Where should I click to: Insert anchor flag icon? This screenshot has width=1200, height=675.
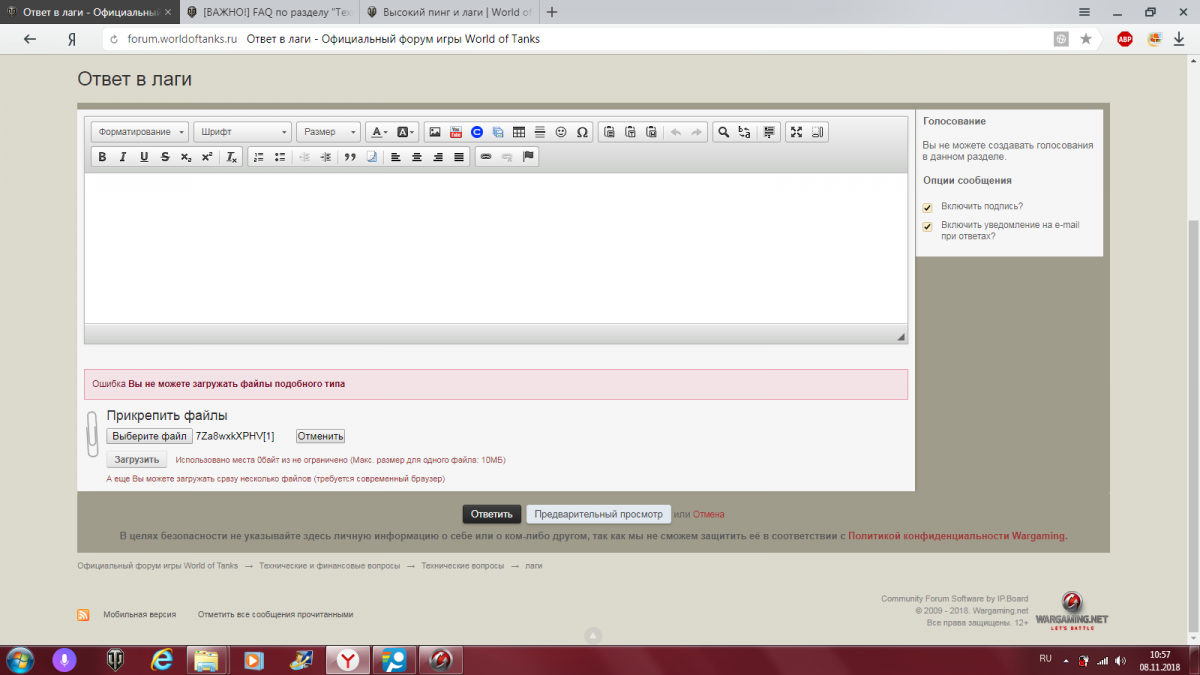(x=529, y=157)
